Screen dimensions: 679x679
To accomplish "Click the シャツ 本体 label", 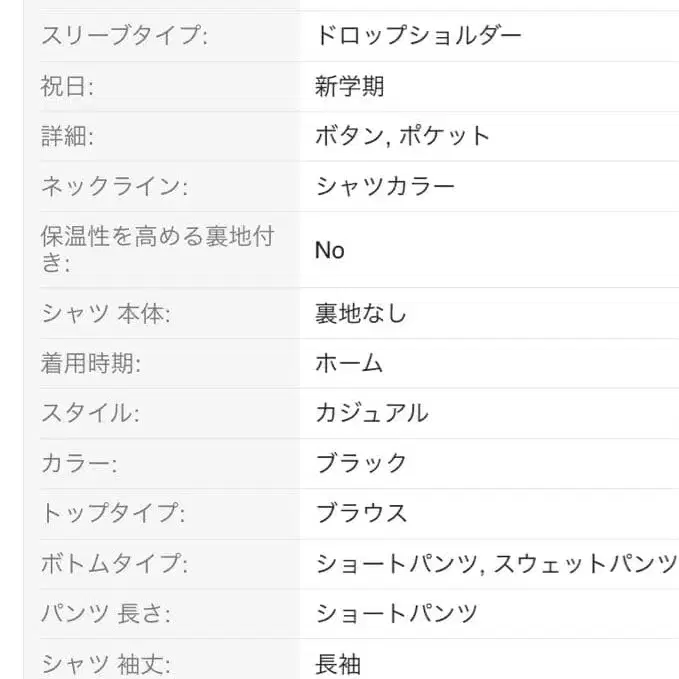I will coord(105,314).
